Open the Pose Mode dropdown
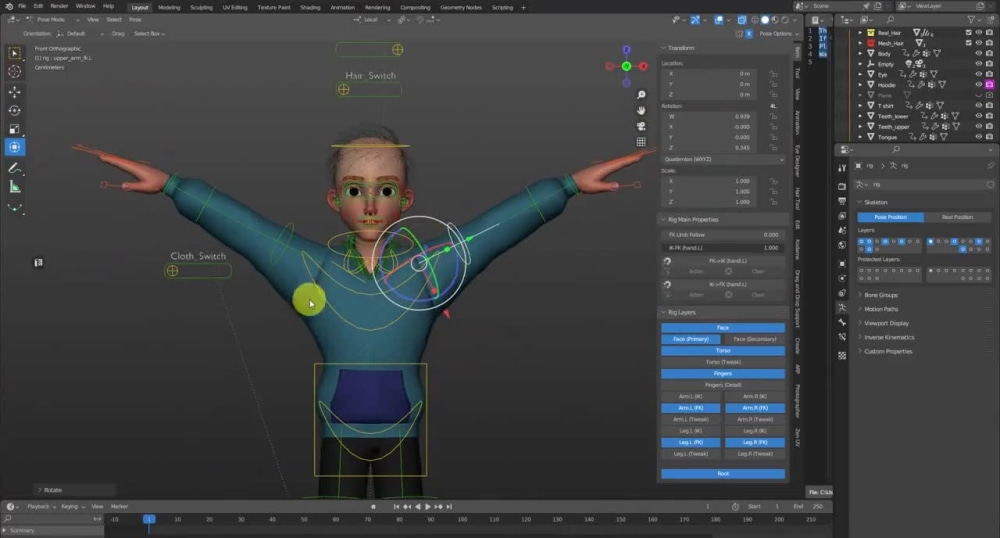This screenshot has height=538, width=1000. (53, 20)
